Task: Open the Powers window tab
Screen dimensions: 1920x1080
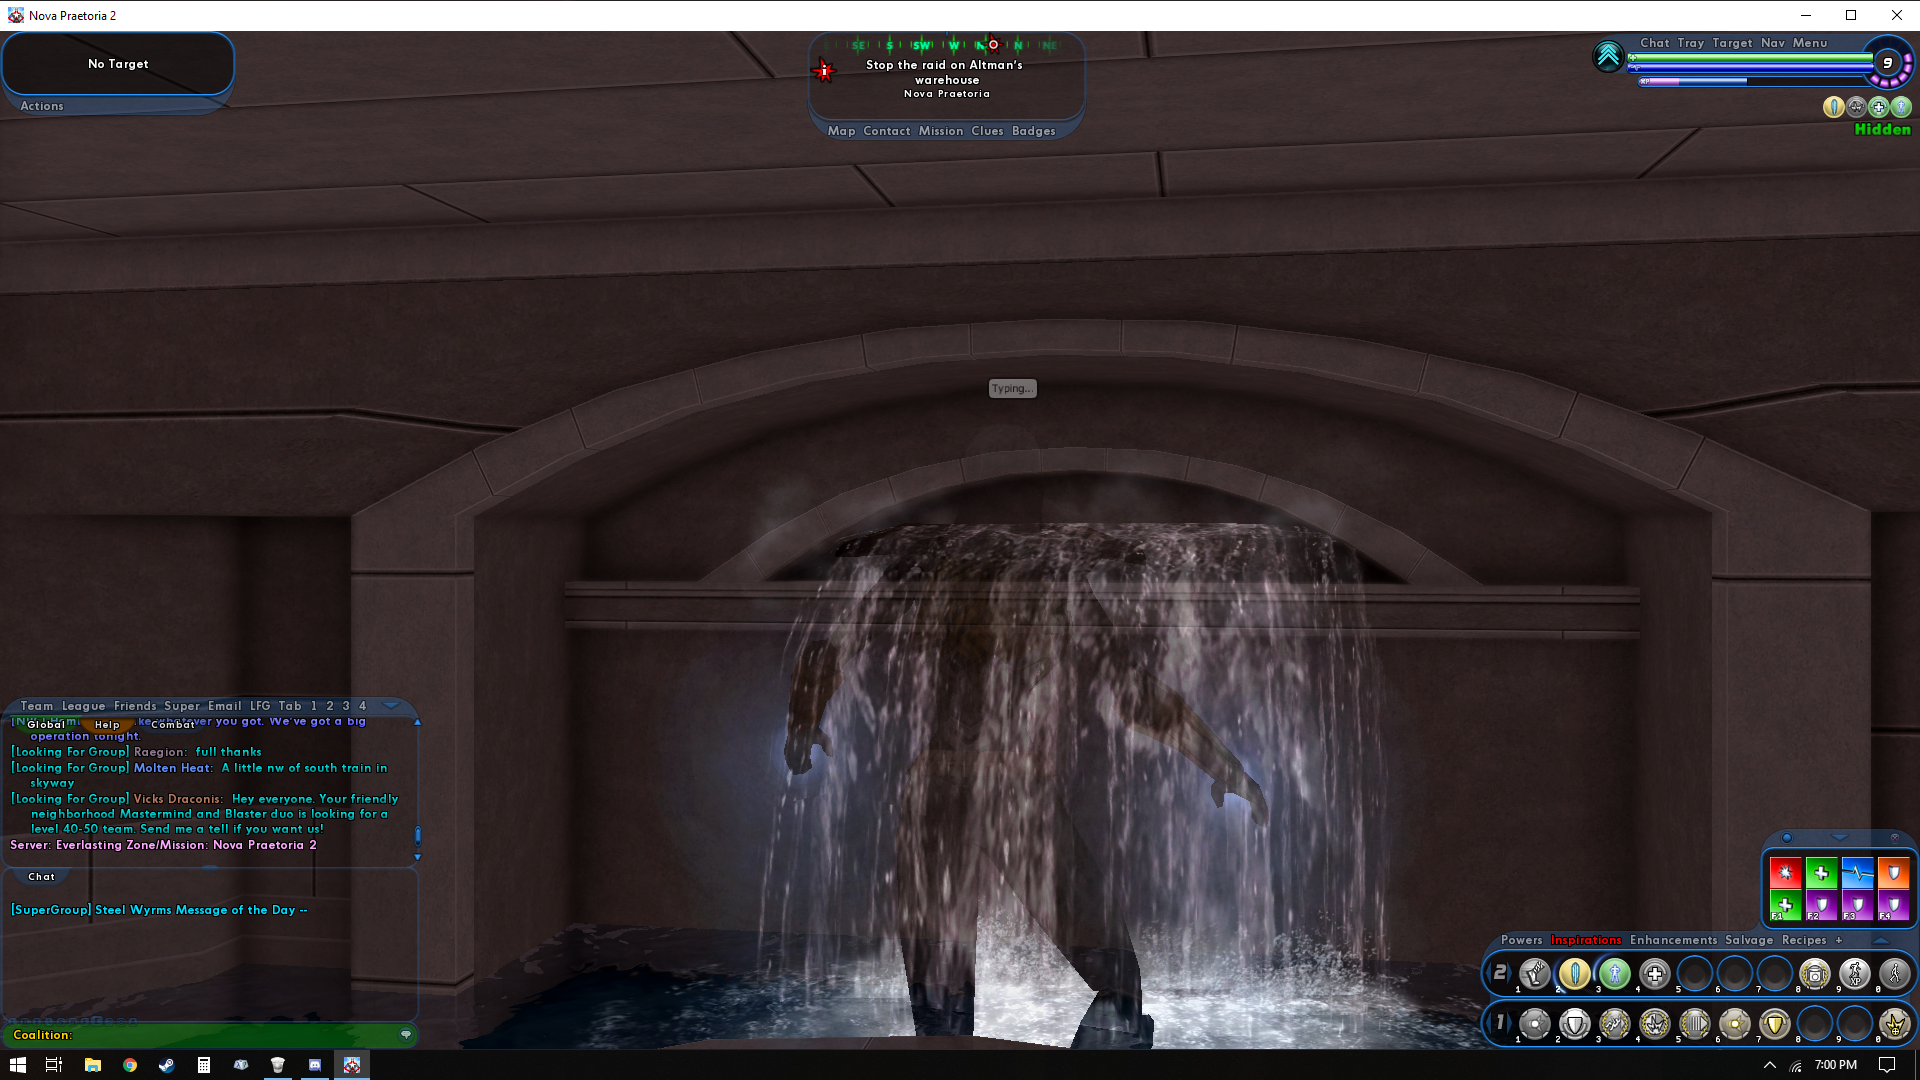Action: [x=1521, y=940]
